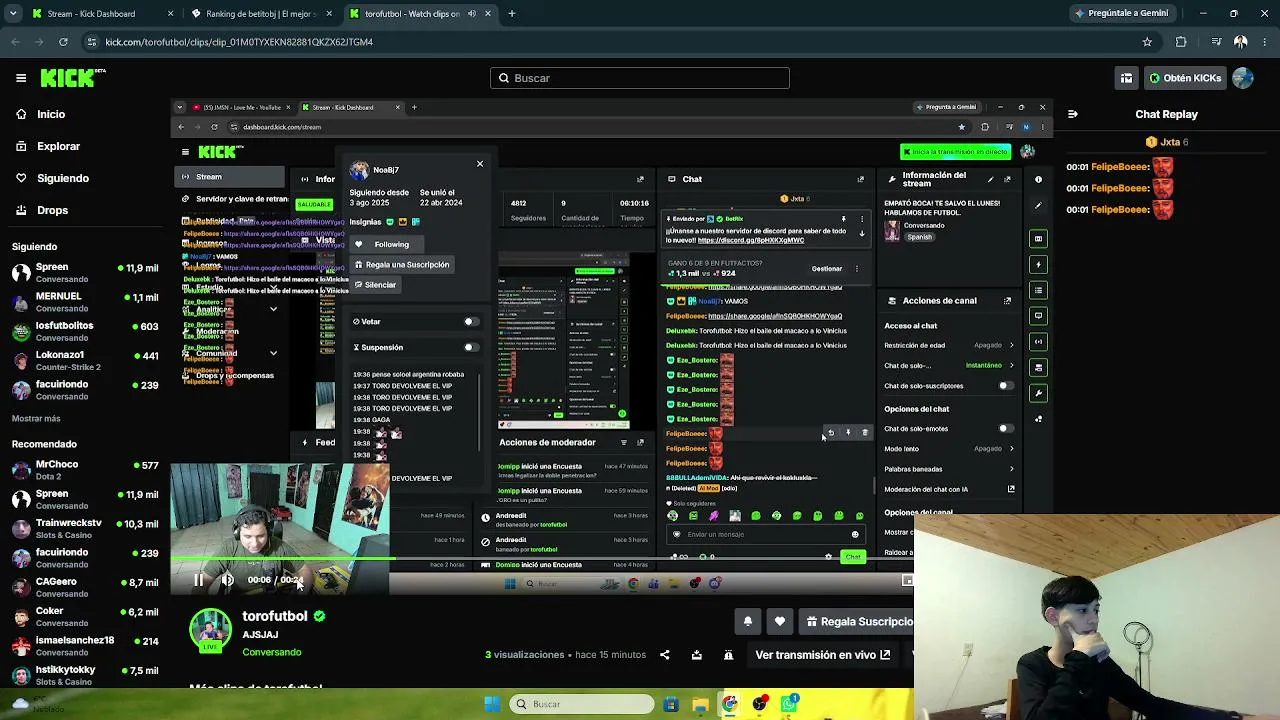Click the Obtén KICKs button
1280x720 pixels.
(x=1185, y=78)
